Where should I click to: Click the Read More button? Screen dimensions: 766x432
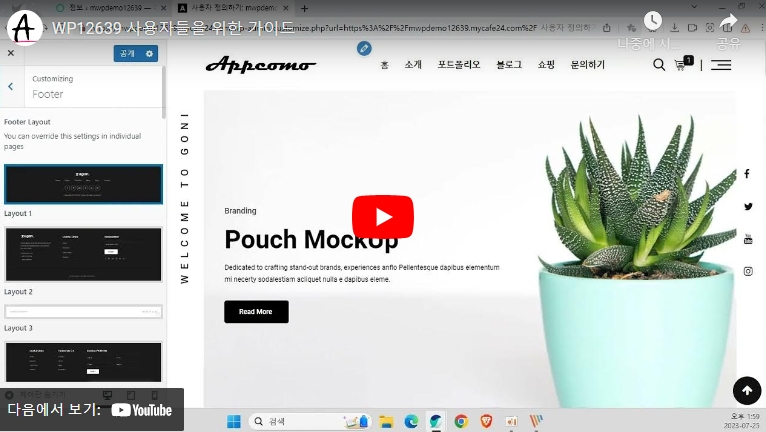point(256,312)
